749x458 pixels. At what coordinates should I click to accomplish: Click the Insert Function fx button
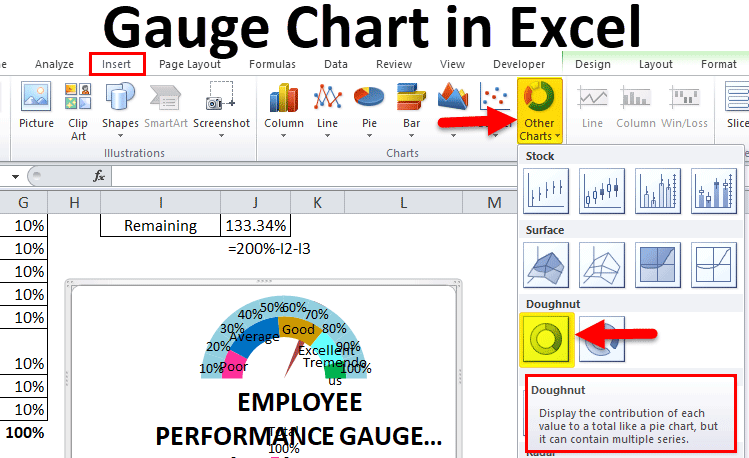click(x=99, y=176)
